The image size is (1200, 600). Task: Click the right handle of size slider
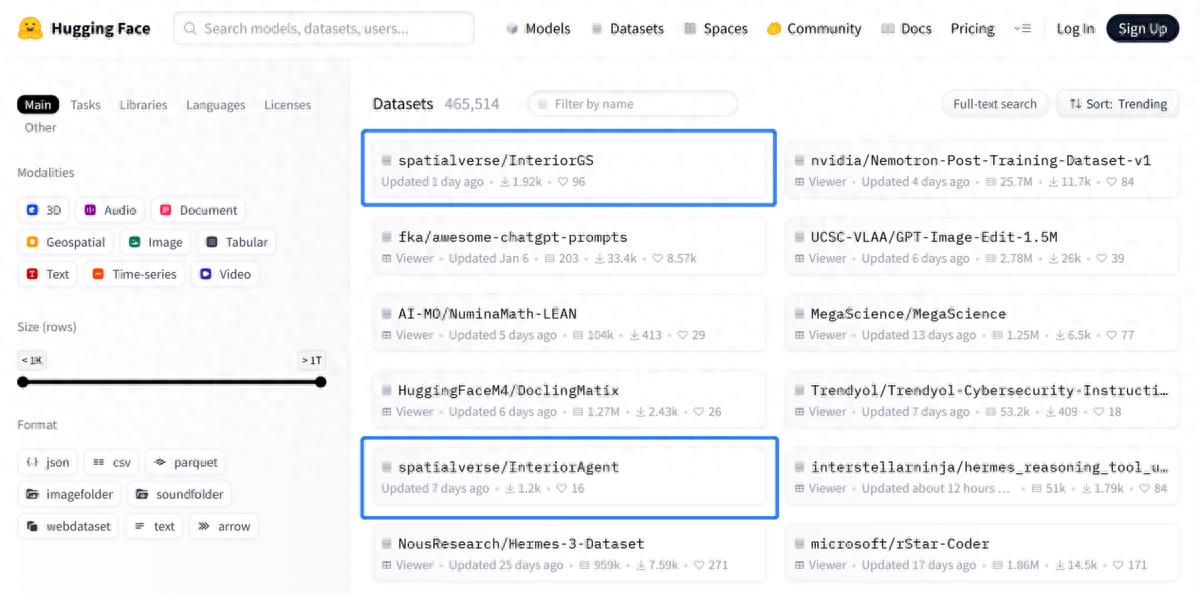(320, 382)
